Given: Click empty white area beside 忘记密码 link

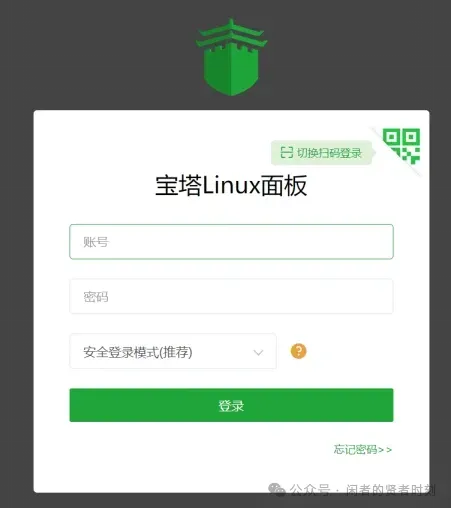Looking at the screenshot, I should tap(200, 450).
